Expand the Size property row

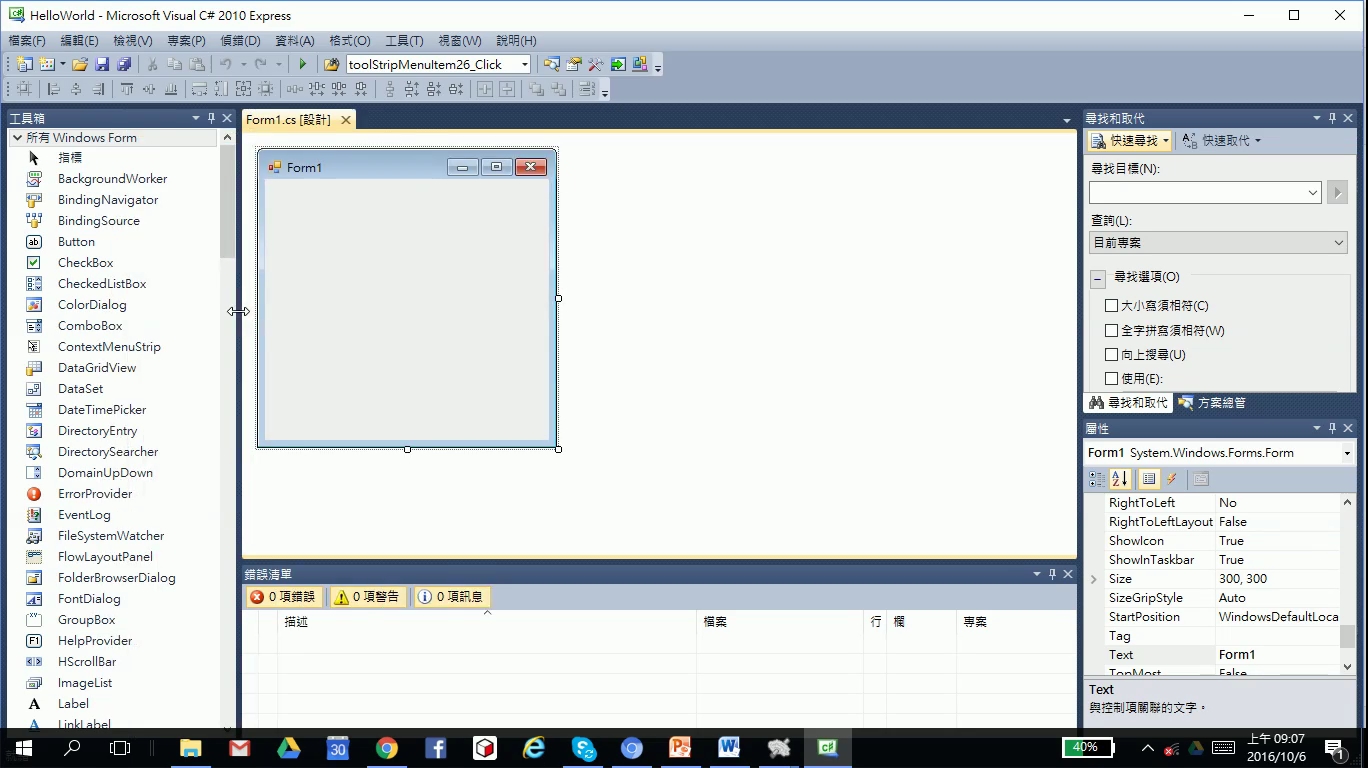click(x=1093, y=579)
